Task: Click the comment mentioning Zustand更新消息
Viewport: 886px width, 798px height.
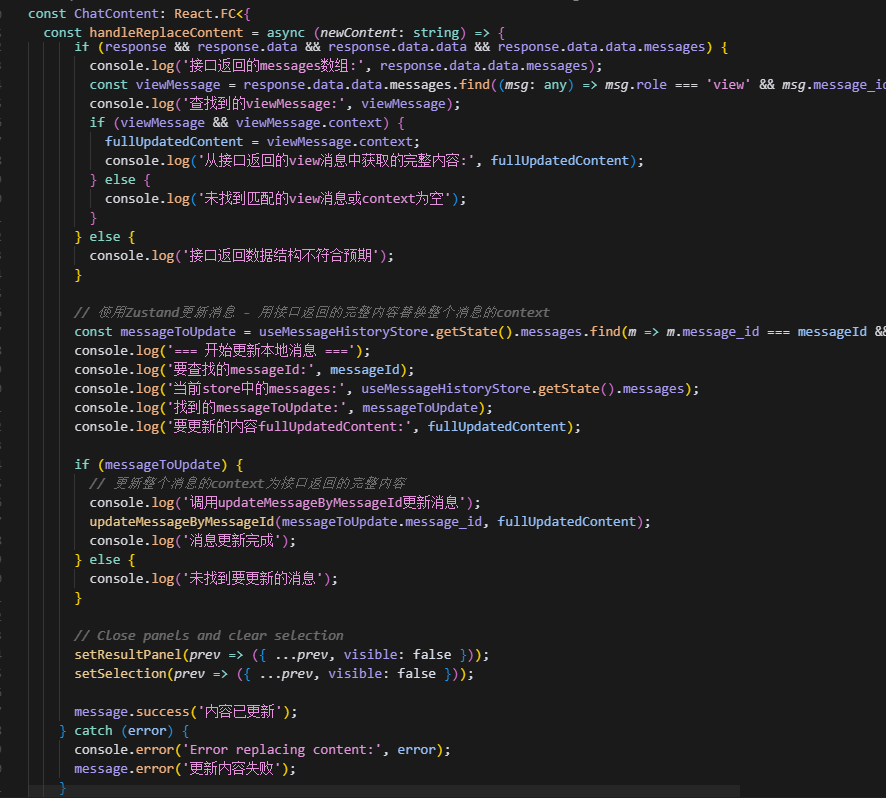Action: click(310, 313)
